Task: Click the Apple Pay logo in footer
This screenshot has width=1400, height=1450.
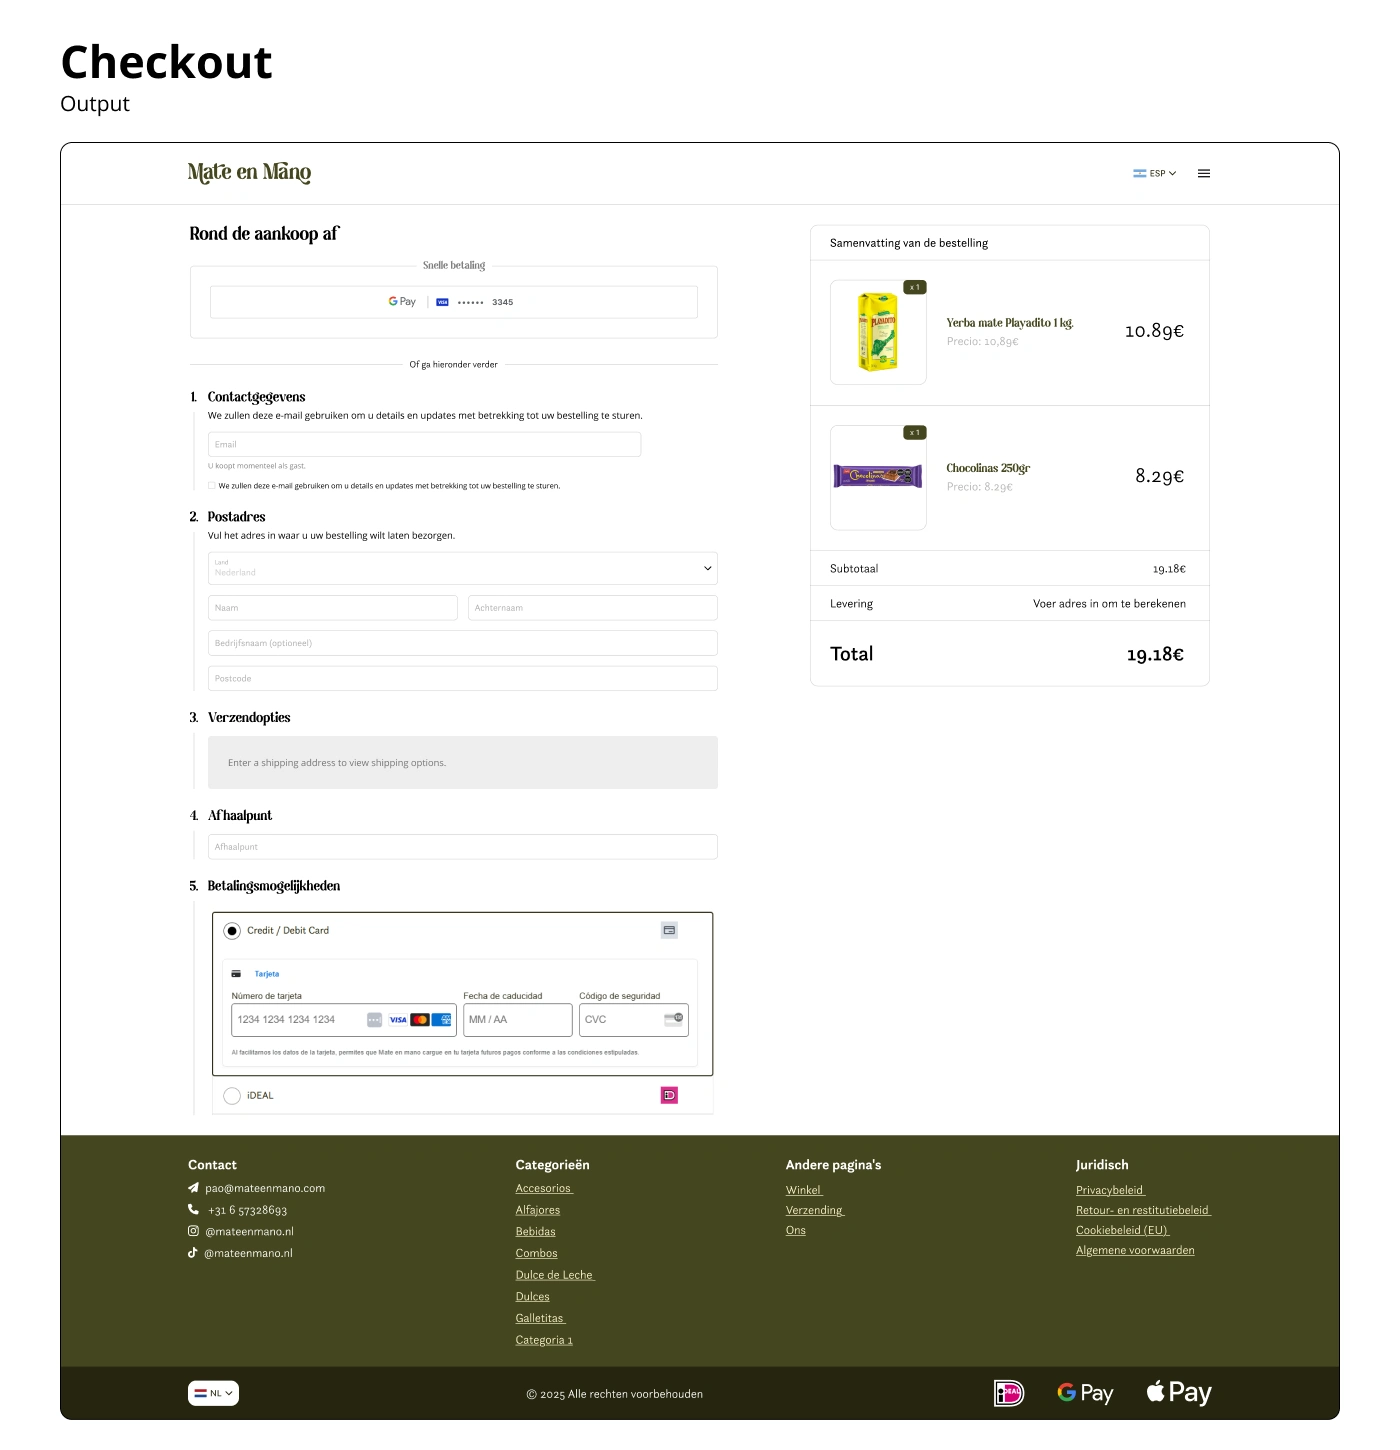Action: [x=1179, y=1393]
